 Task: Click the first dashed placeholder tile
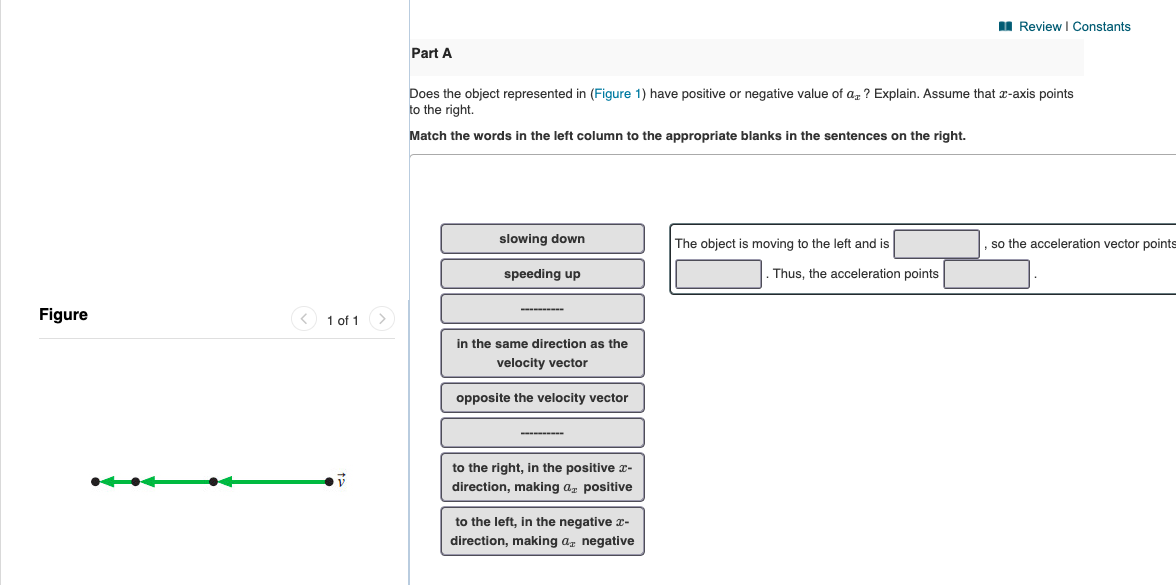click(542, 308)
